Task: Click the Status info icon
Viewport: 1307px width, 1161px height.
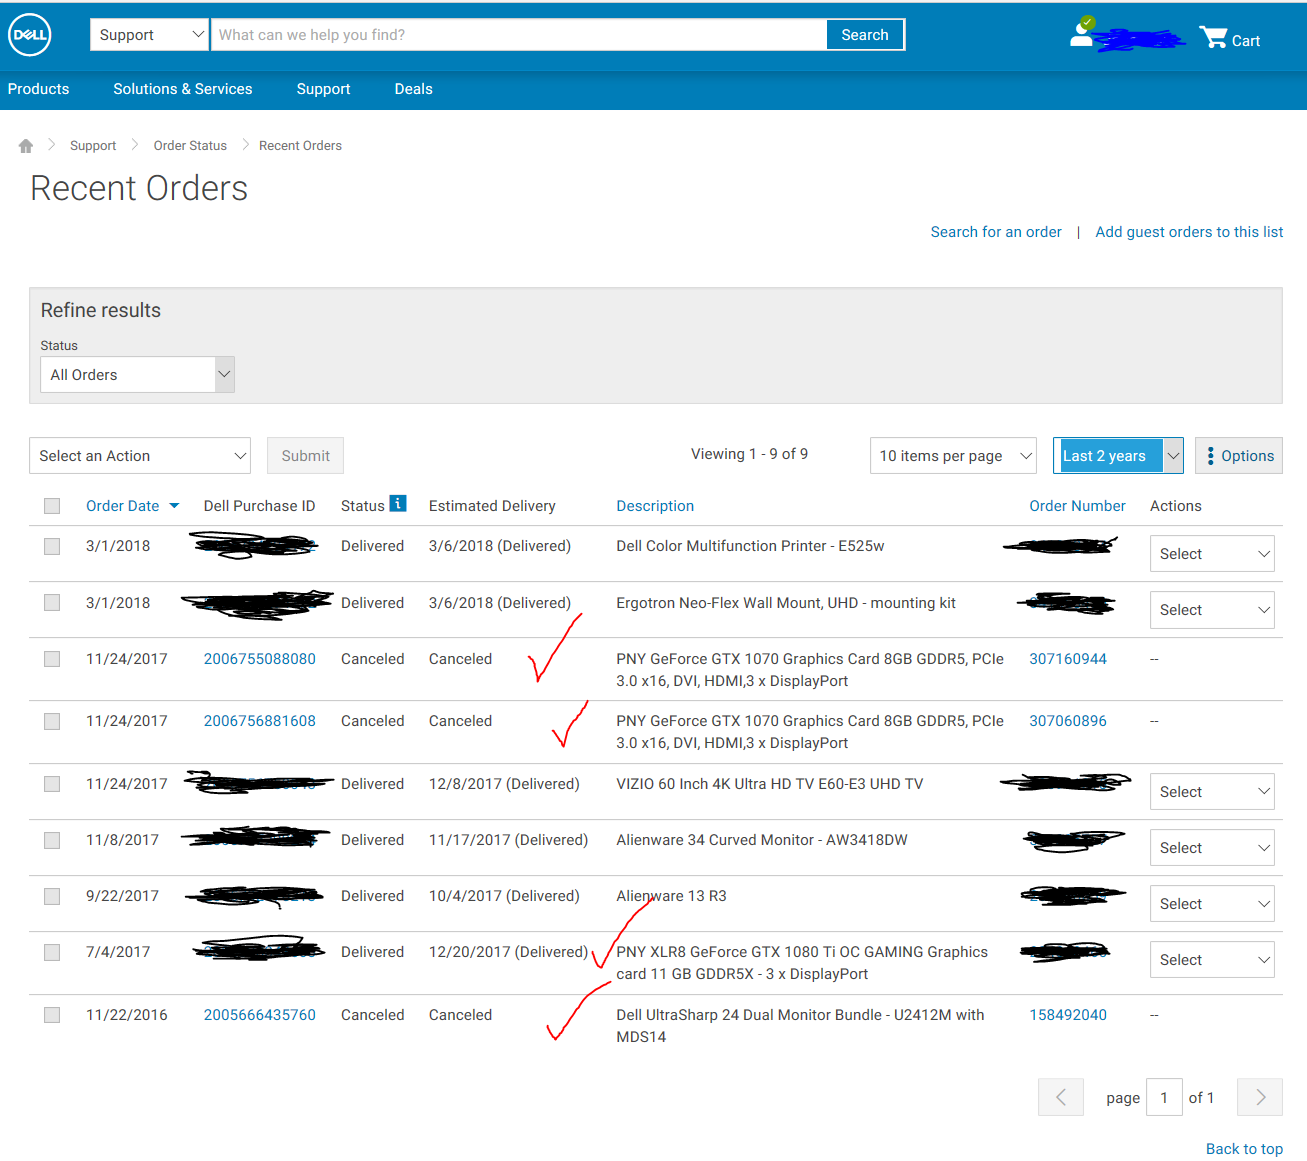Action: click(398, 504)
